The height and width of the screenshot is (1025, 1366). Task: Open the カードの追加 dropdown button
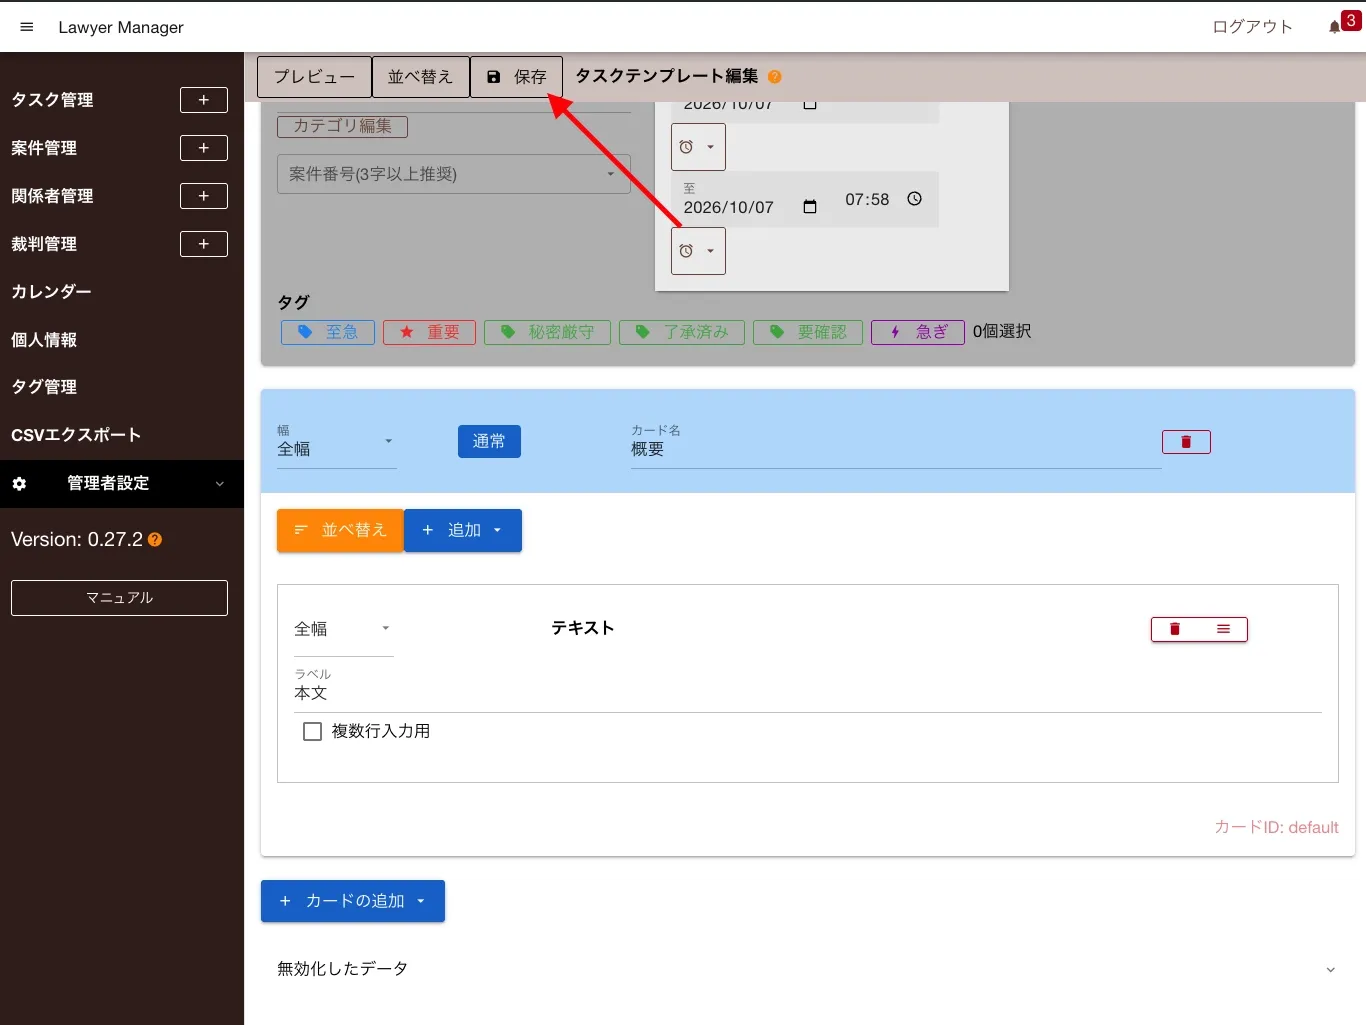point(353,901)
